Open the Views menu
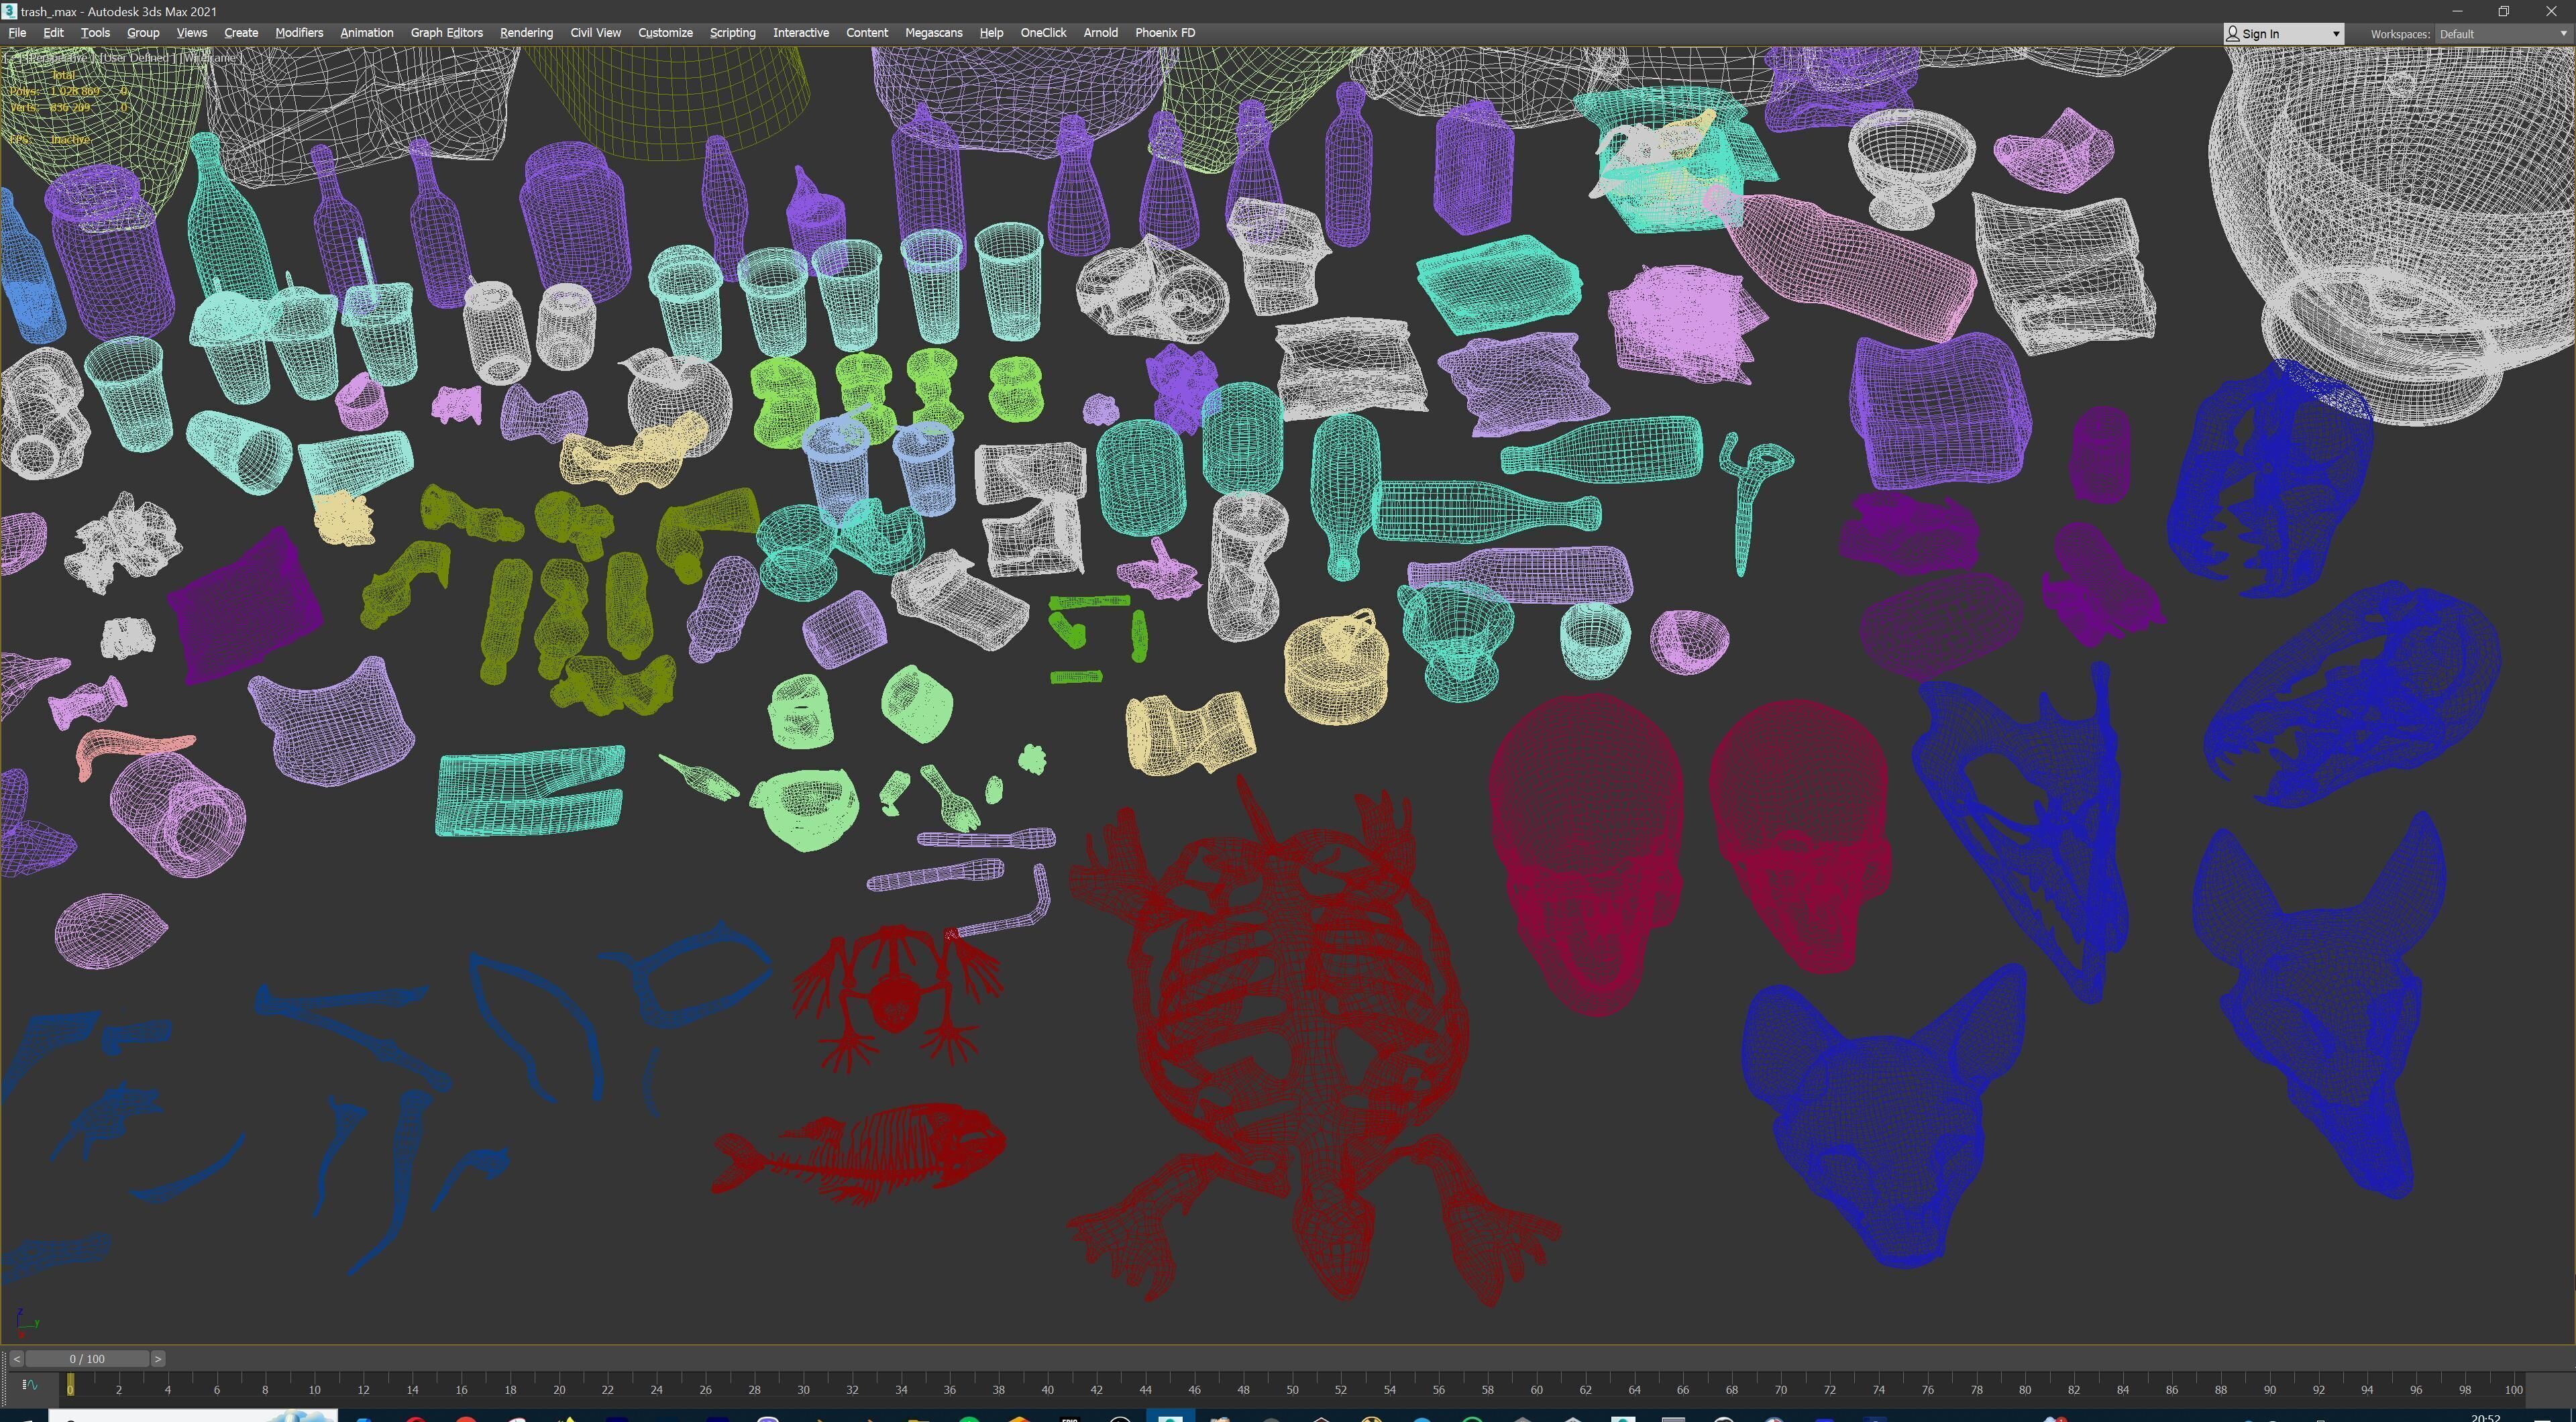The width and height of the screenshot is (2576, 1422). 191,33
